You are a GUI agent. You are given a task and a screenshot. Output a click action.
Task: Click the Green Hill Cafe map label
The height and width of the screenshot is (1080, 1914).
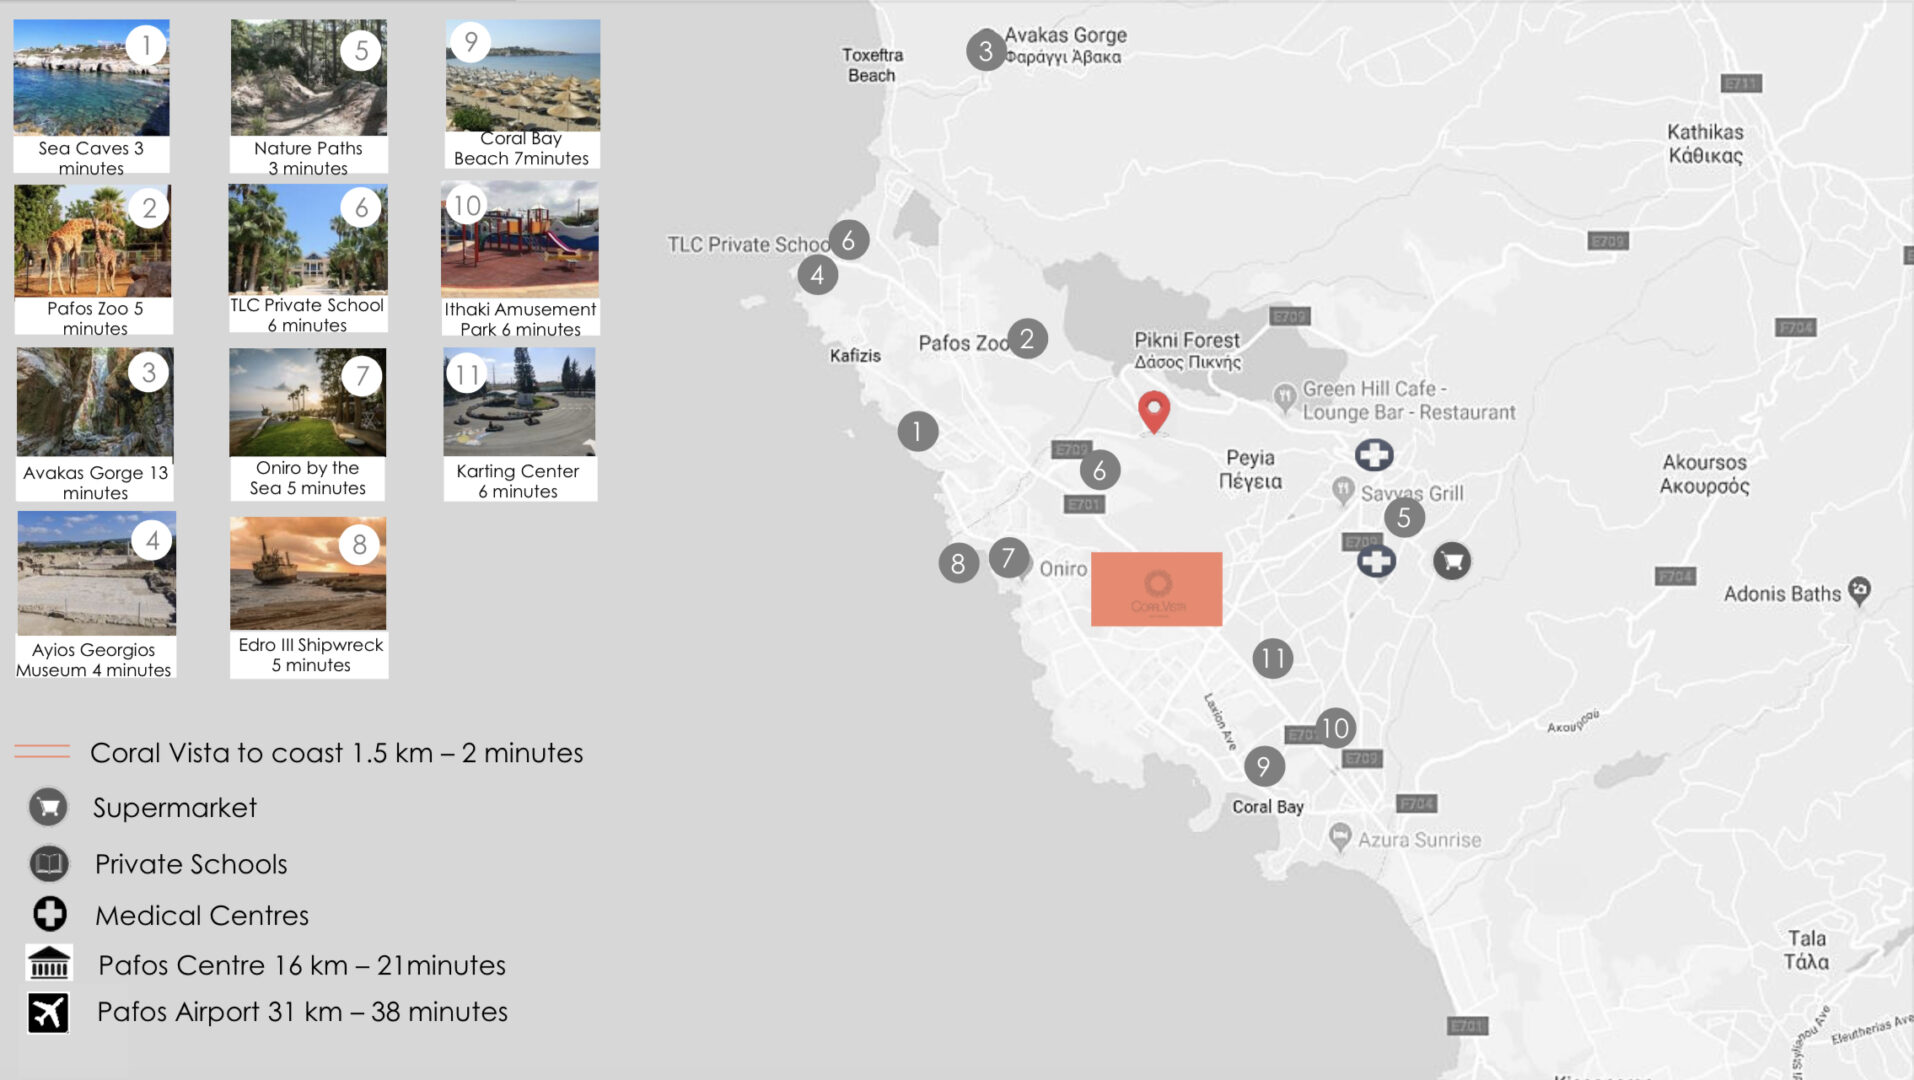pyautogui.click(x=1407, y=400)
